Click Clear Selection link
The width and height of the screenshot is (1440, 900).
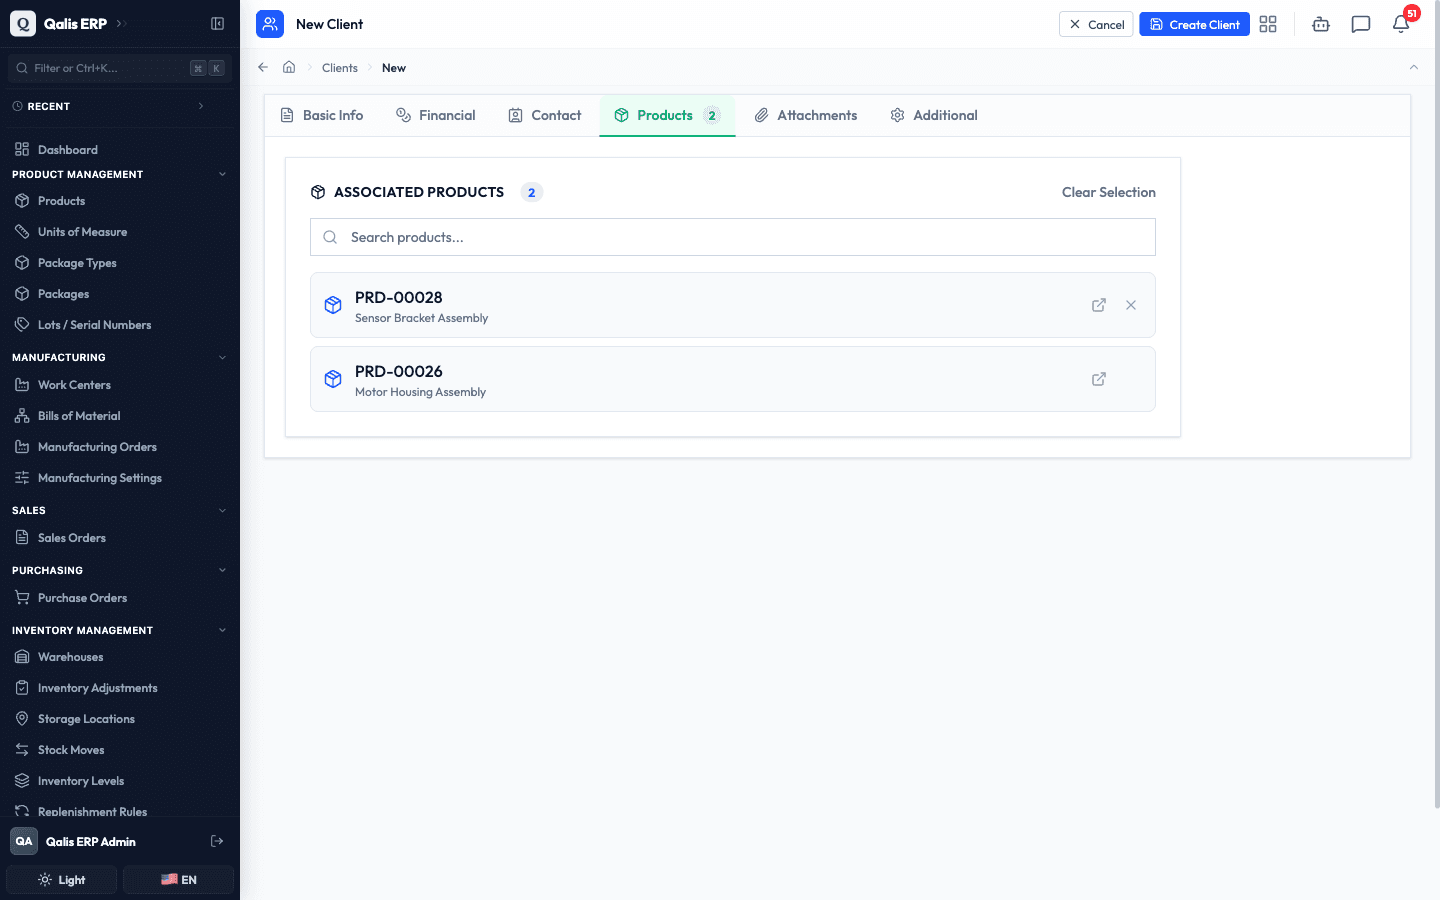click(1108, 192)
